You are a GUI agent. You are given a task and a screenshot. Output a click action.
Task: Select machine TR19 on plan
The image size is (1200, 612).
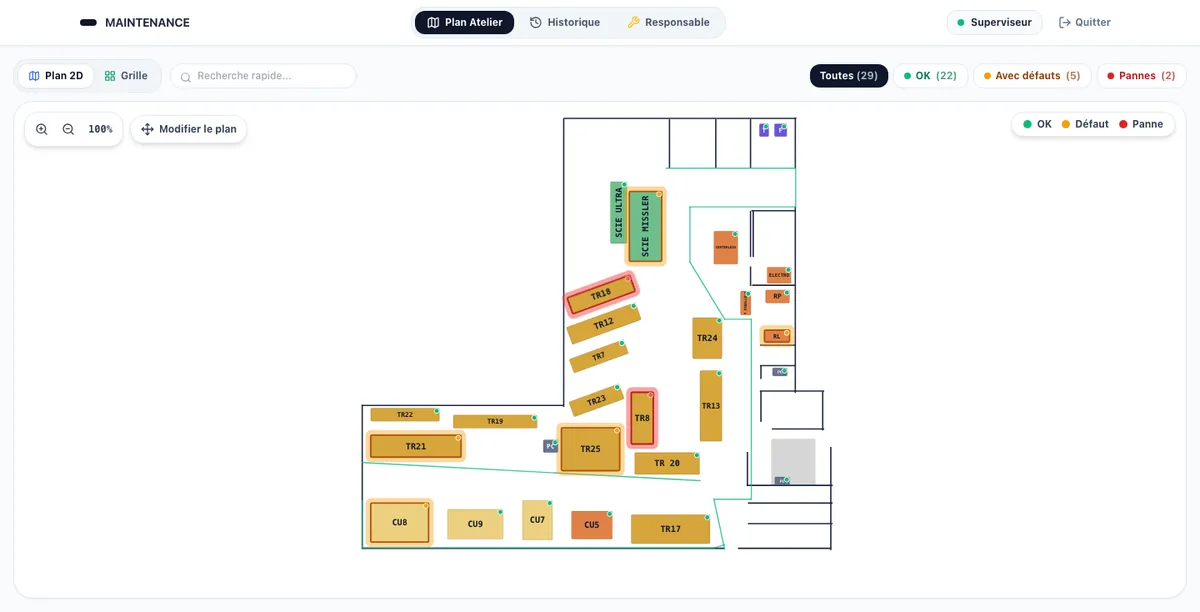point(495,421)
